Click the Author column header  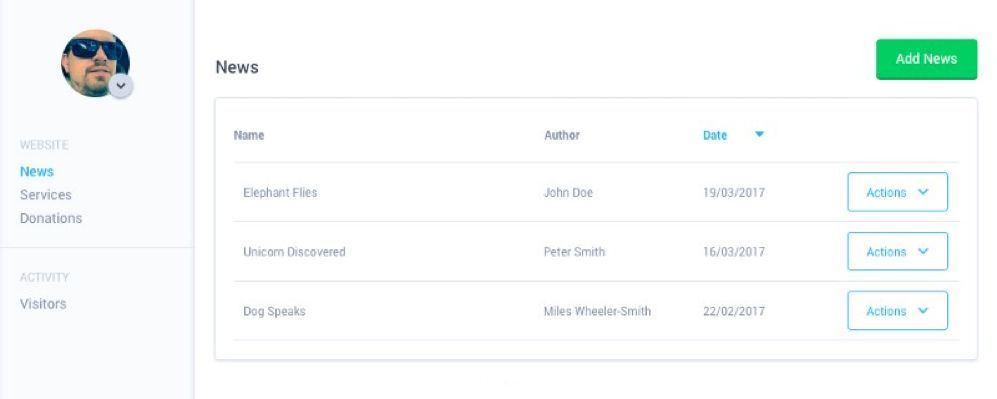pyautogui.click(x=562, y=135)
